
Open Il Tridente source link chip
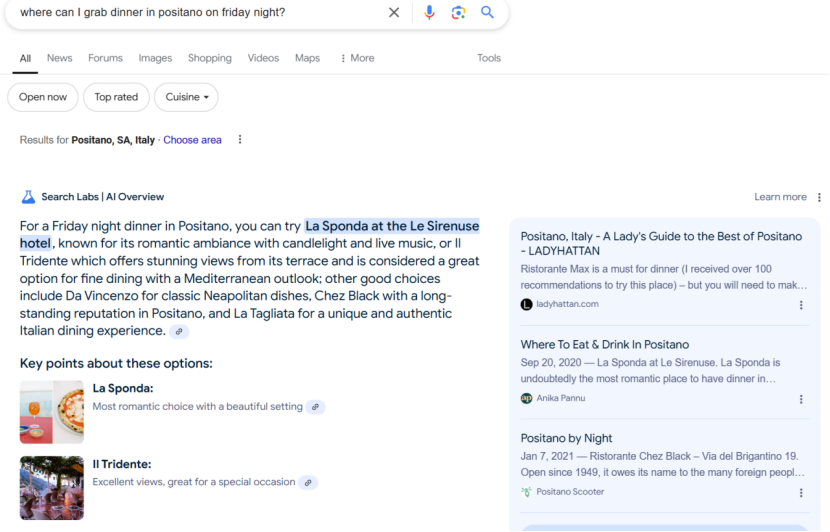tap(308, 482)
